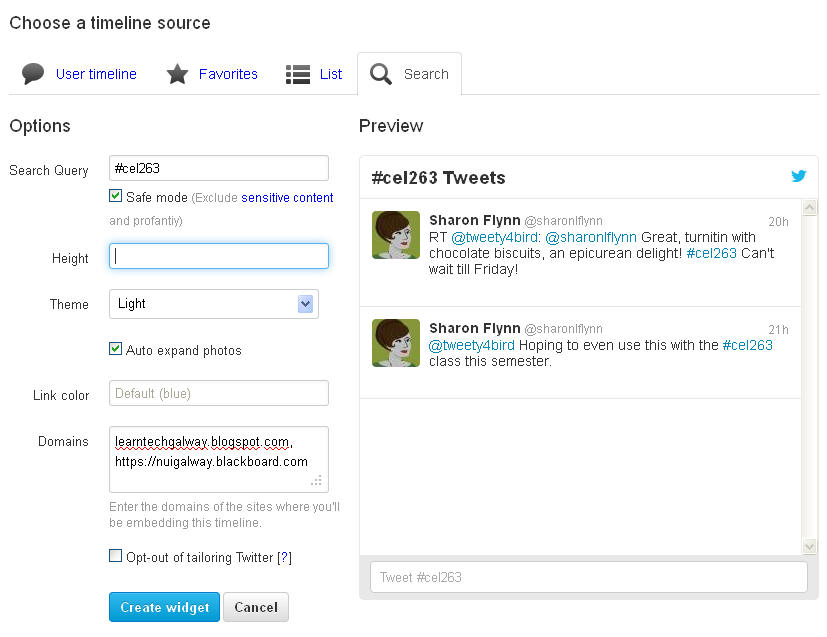Viewport: 827px width, 637px height.
Task: Click the Link color field
Action: click(218, 393)
